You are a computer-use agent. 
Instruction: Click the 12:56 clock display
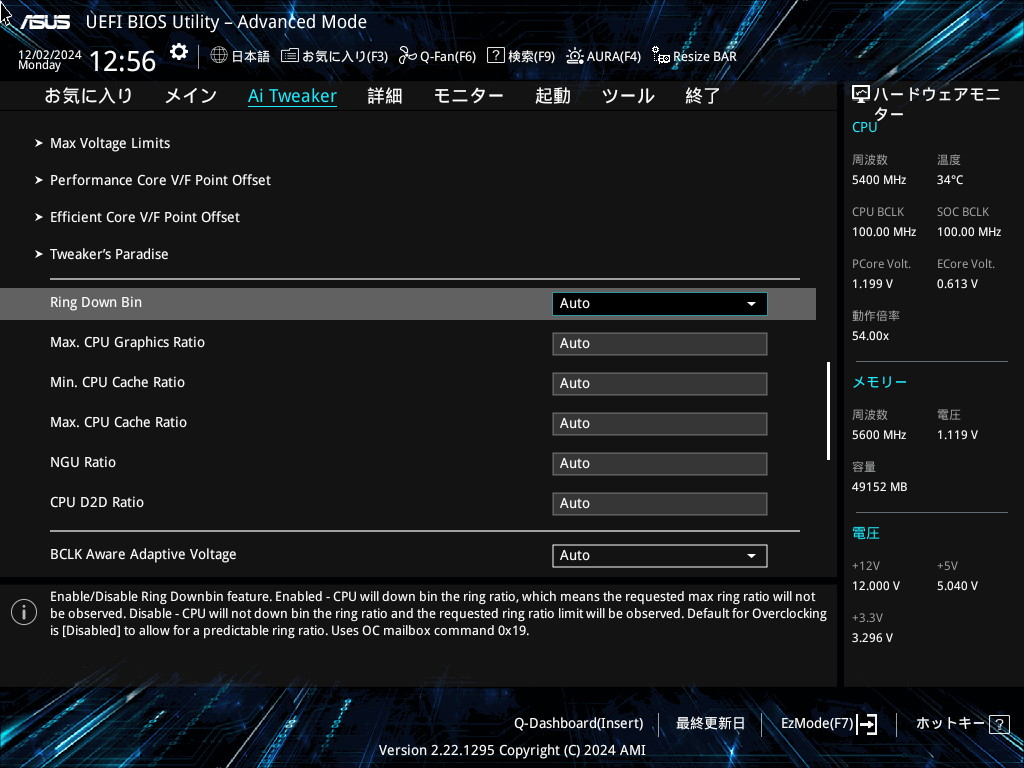[x=122, y=61]
